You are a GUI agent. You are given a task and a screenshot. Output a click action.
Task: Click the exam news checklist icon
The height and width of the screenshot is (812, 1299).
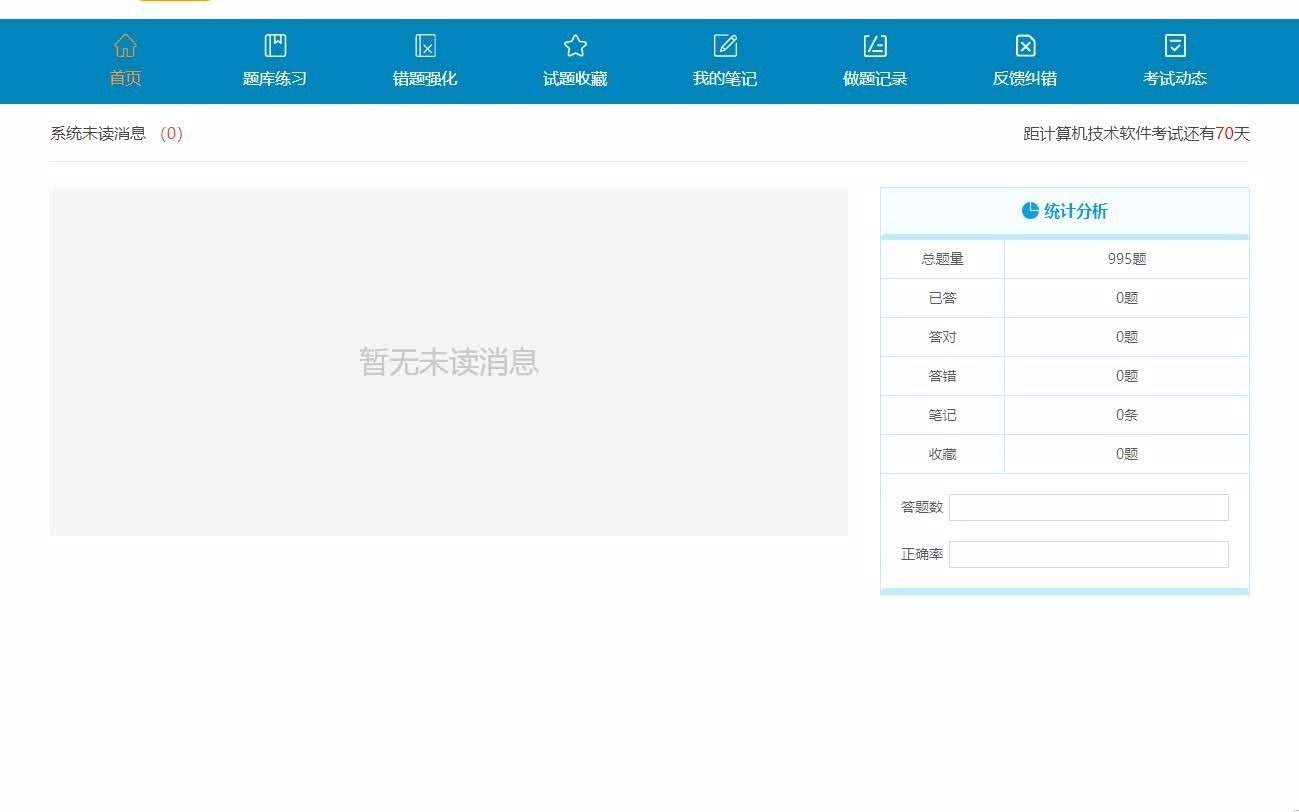1175,45
